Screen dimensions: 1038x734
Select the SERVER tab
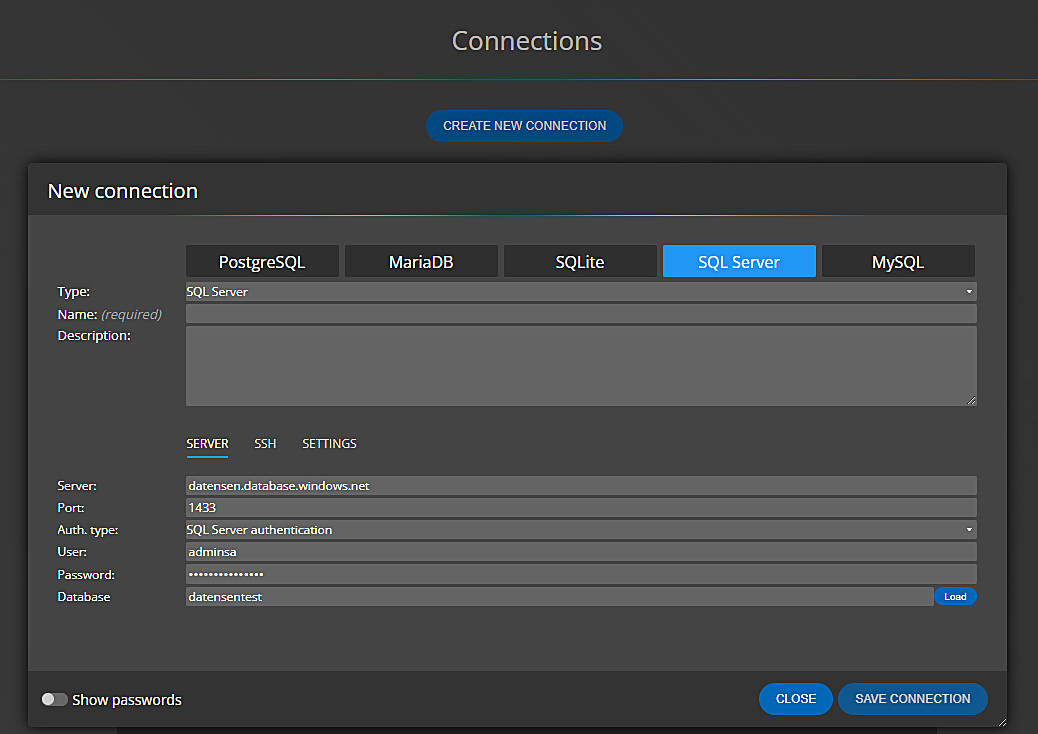click(x=207, y=443)
